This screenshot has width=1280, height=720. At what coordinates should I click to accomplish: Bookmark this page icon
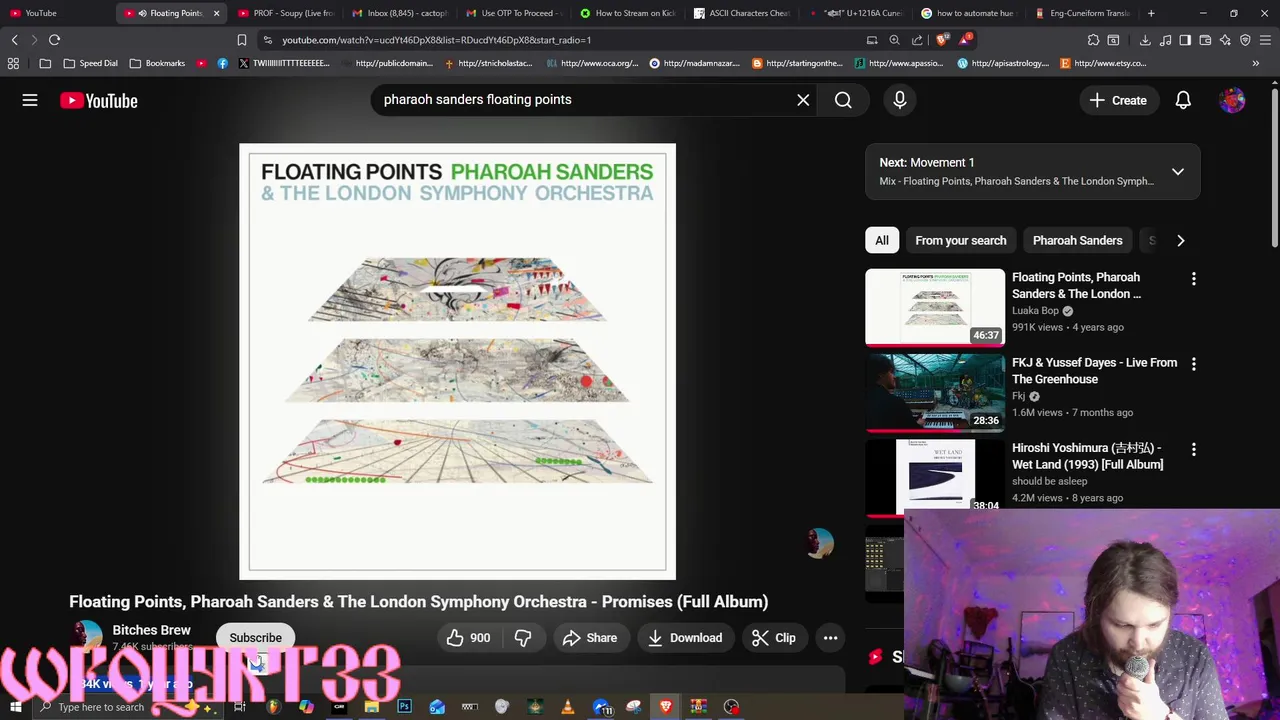click(242, 40)
